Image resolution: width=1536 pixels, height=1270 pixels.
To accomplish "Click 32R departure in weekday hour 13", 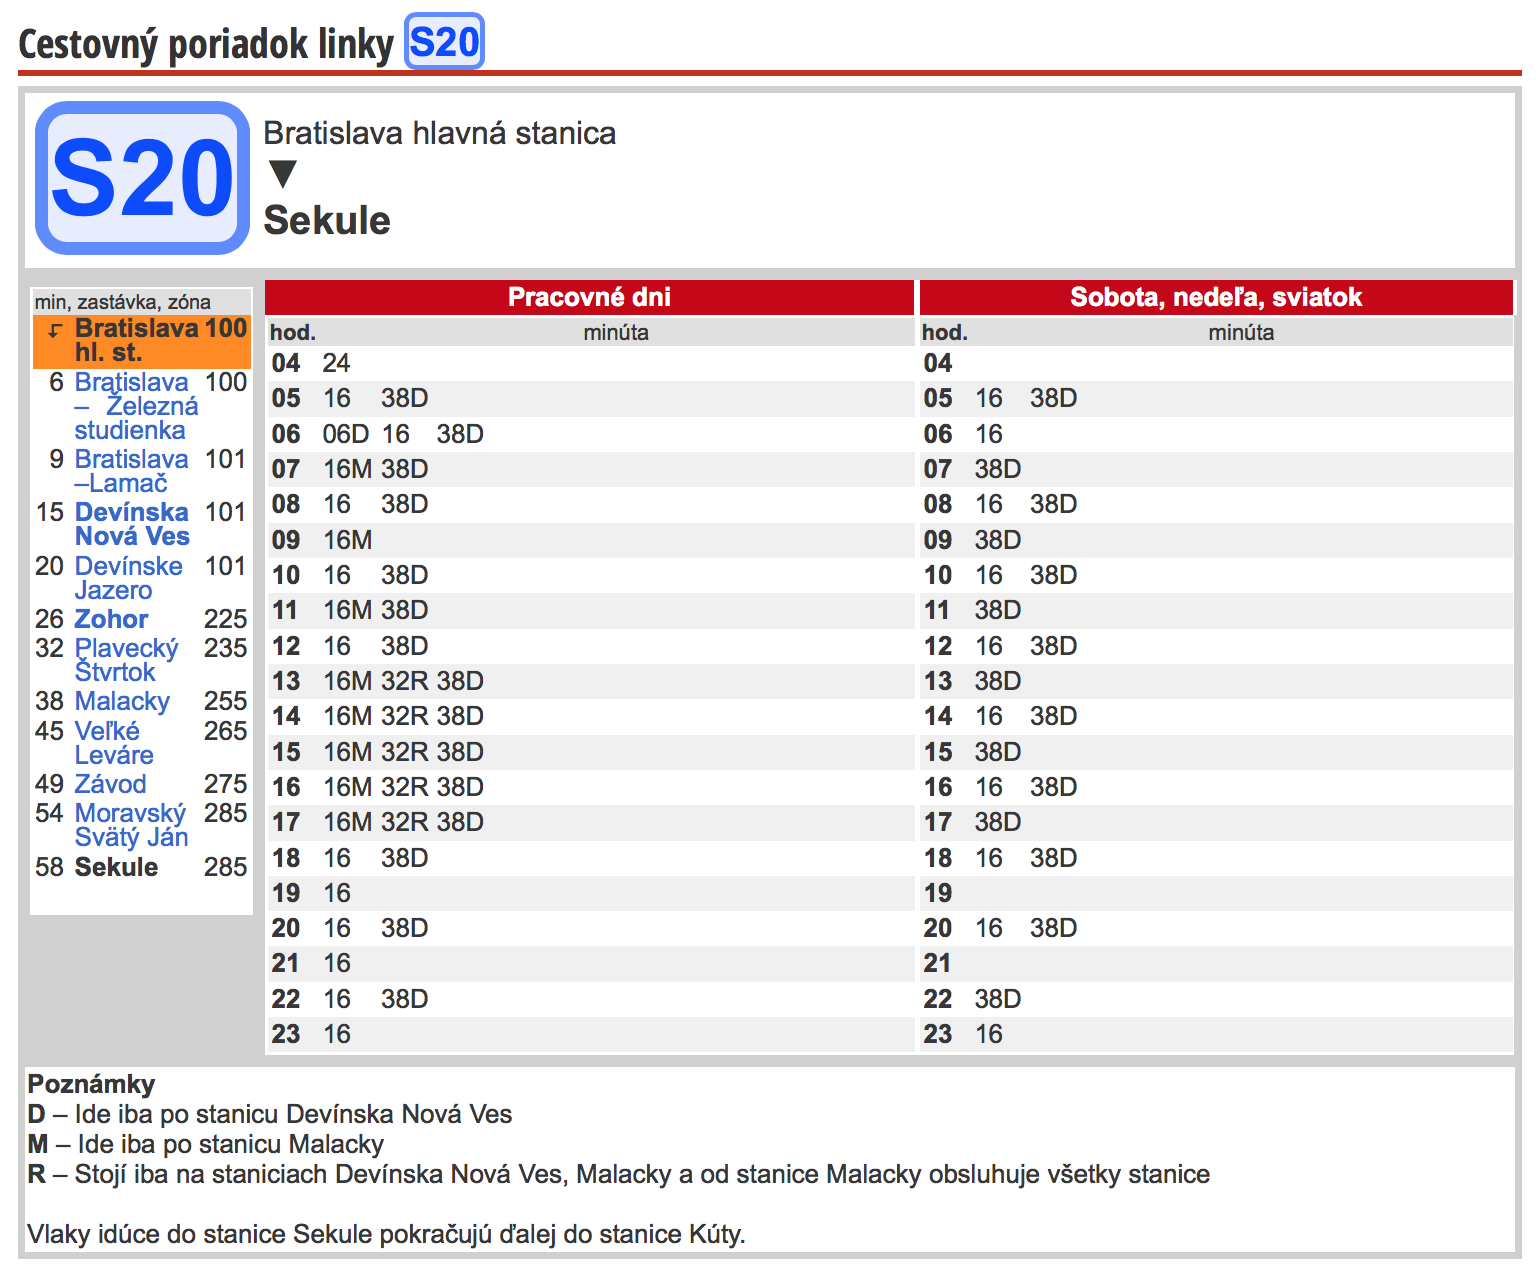I will [x=405, y=681].
